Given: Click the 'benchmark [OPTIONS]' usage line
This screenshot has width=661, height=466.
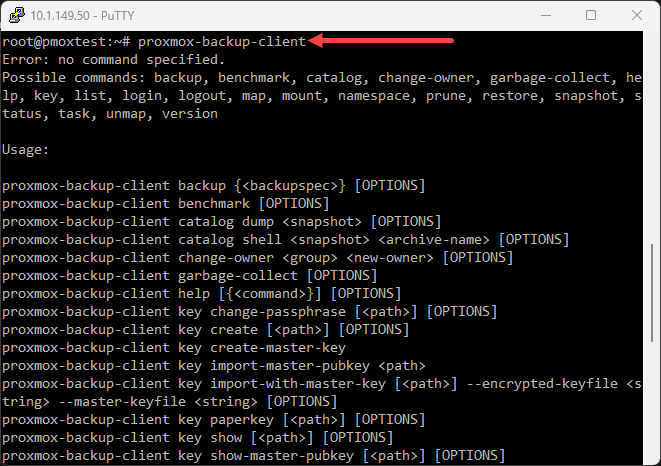Looking at the screenshot, I should 165,204.
